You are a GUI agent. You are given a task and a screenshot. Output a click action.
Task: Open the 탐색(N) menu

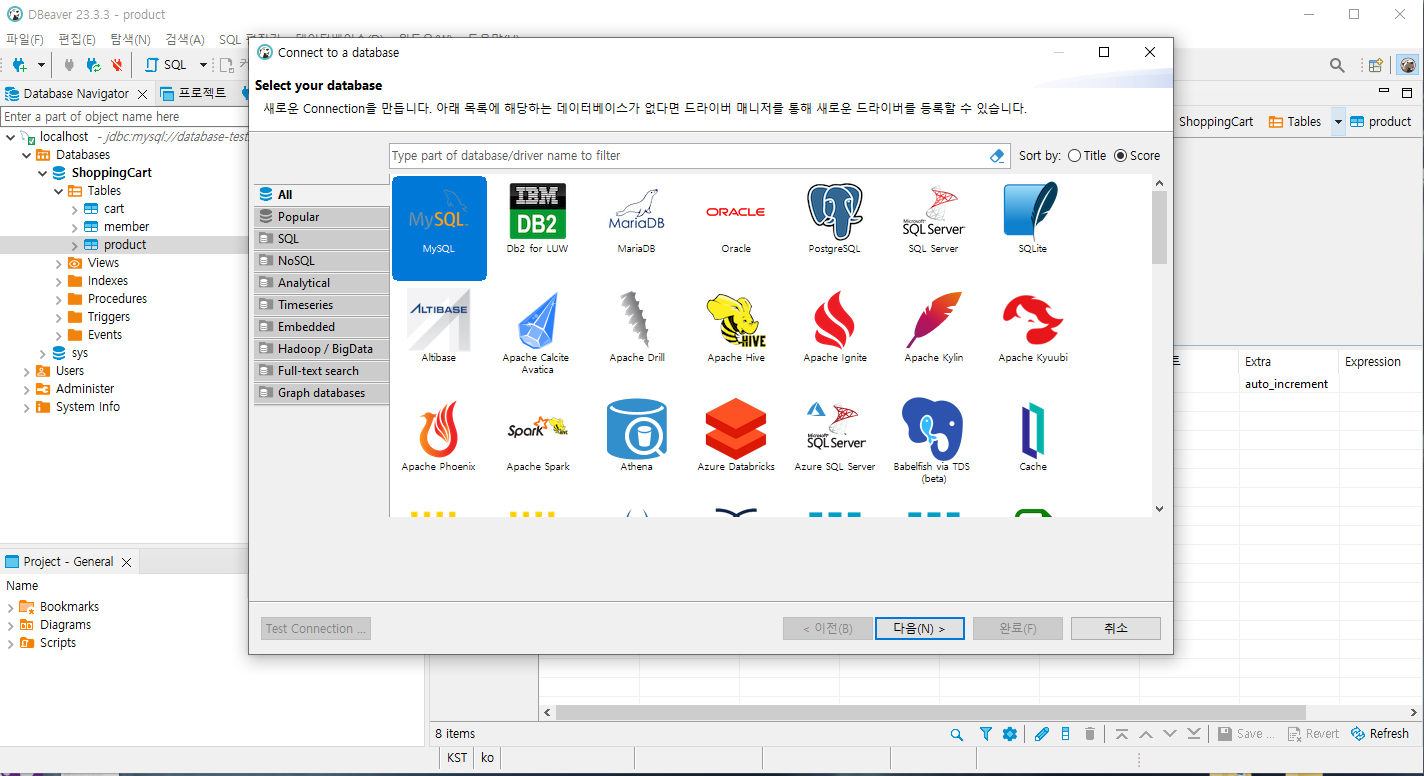point(130,39)
